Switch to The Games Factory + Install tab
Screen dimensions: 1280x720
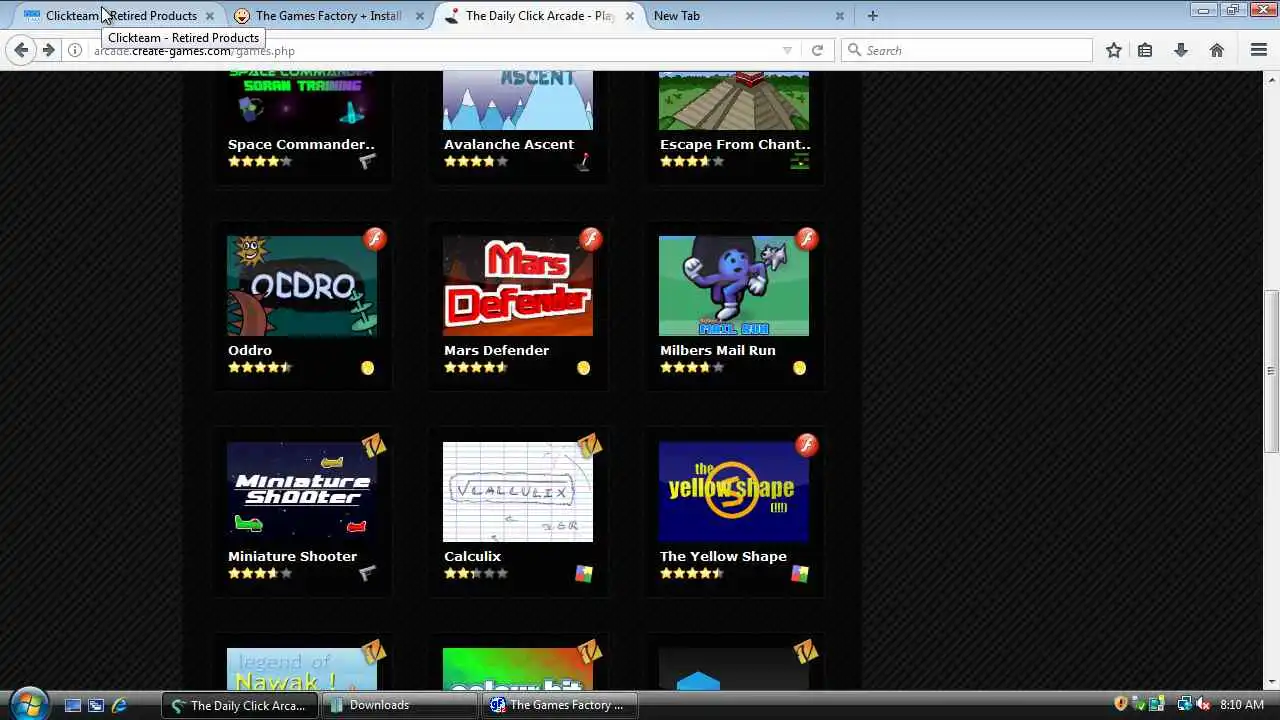[329, 15]
